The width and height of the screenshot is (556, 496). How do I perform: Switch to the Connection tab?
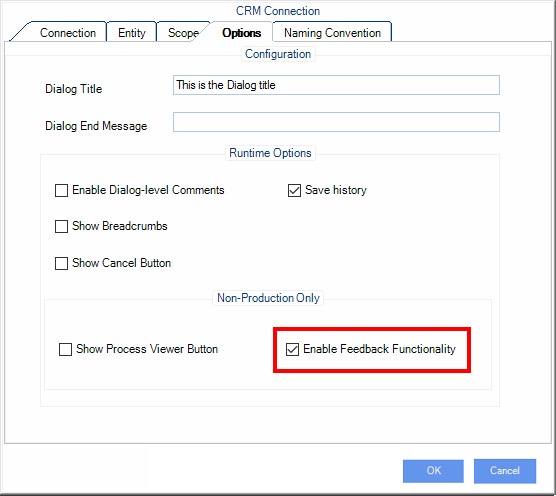(x=67, y=33)
